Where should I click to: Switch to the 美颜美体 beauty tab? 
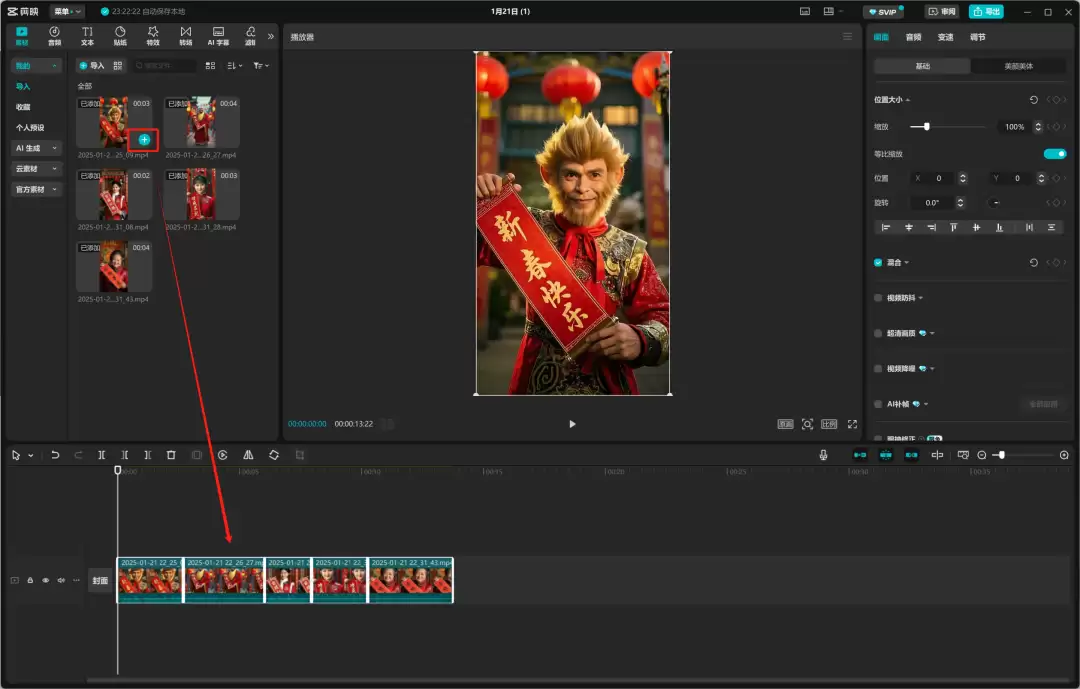1018,66
